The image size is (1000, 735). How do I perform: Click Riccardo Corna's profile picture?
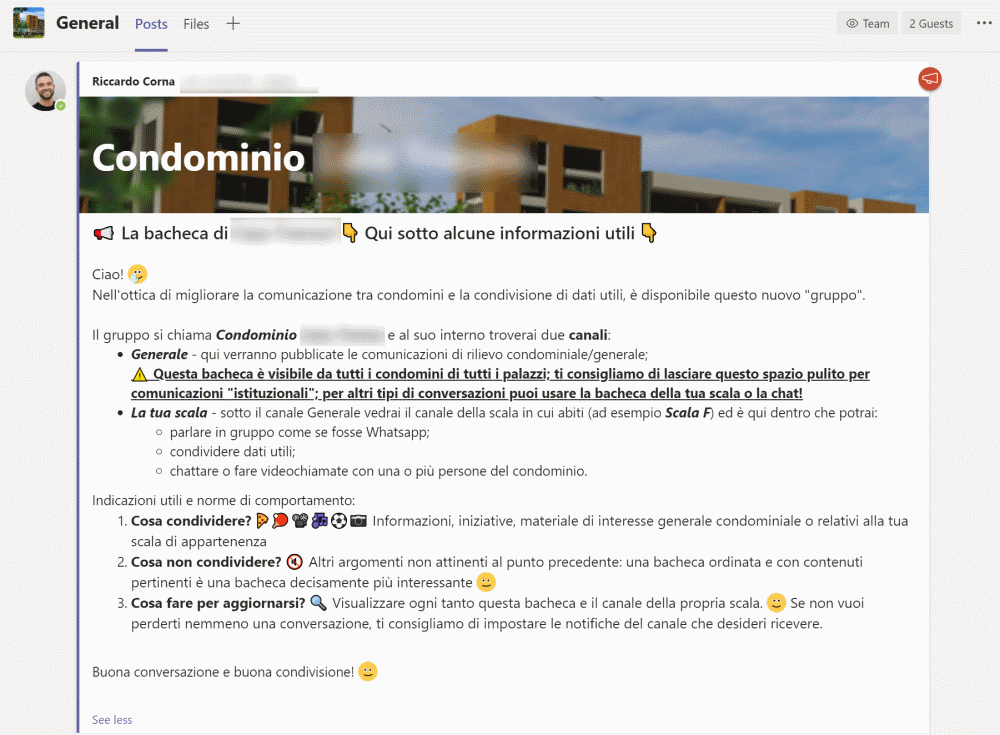pos(45,91)
